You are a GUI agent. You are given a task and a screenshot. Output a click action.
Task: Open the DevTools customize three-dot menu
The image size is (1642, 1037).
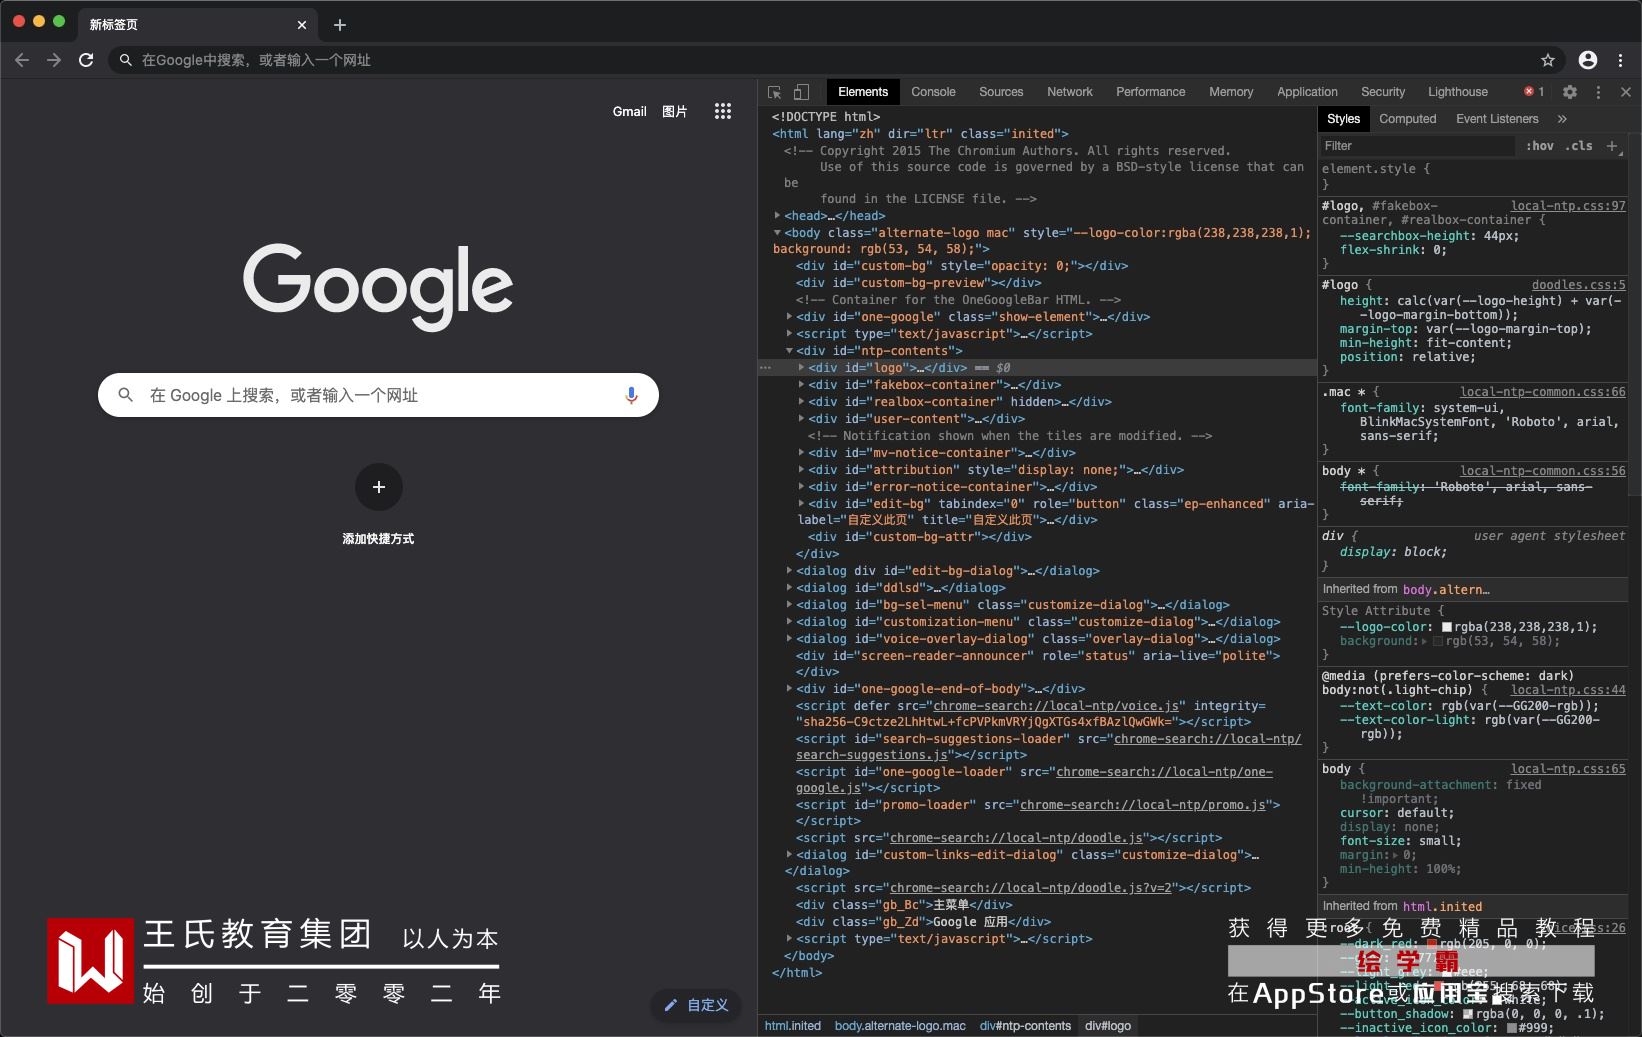(x=1598, y=92)
